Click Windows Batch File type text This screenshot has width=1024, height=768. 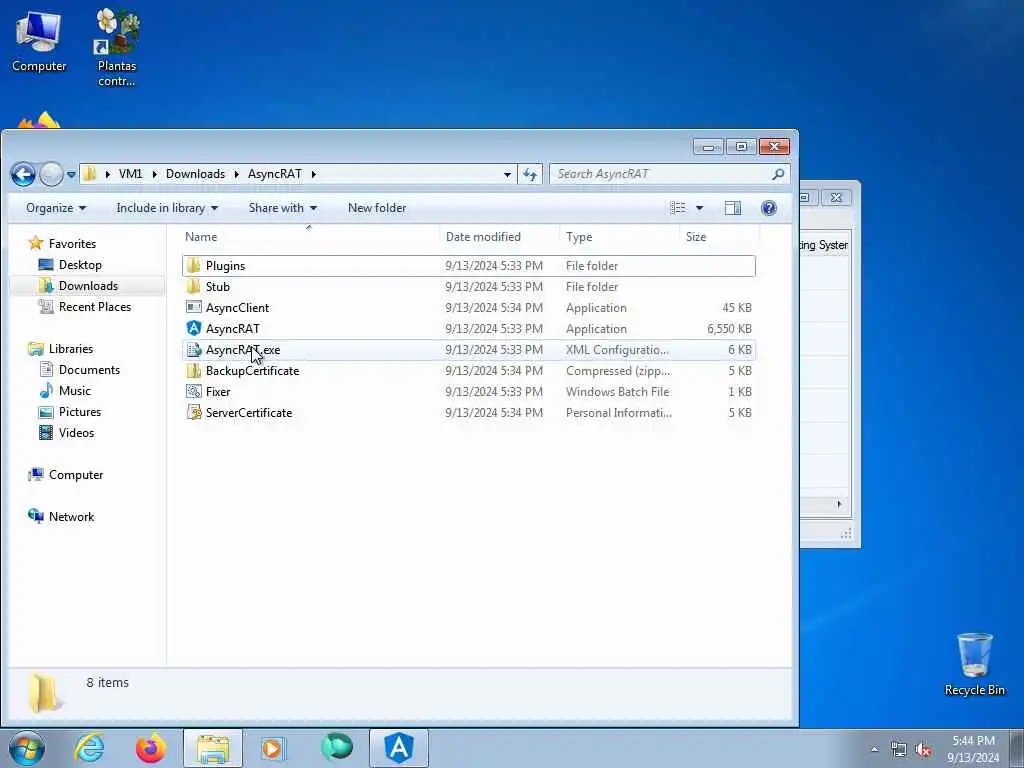point(617,391)
